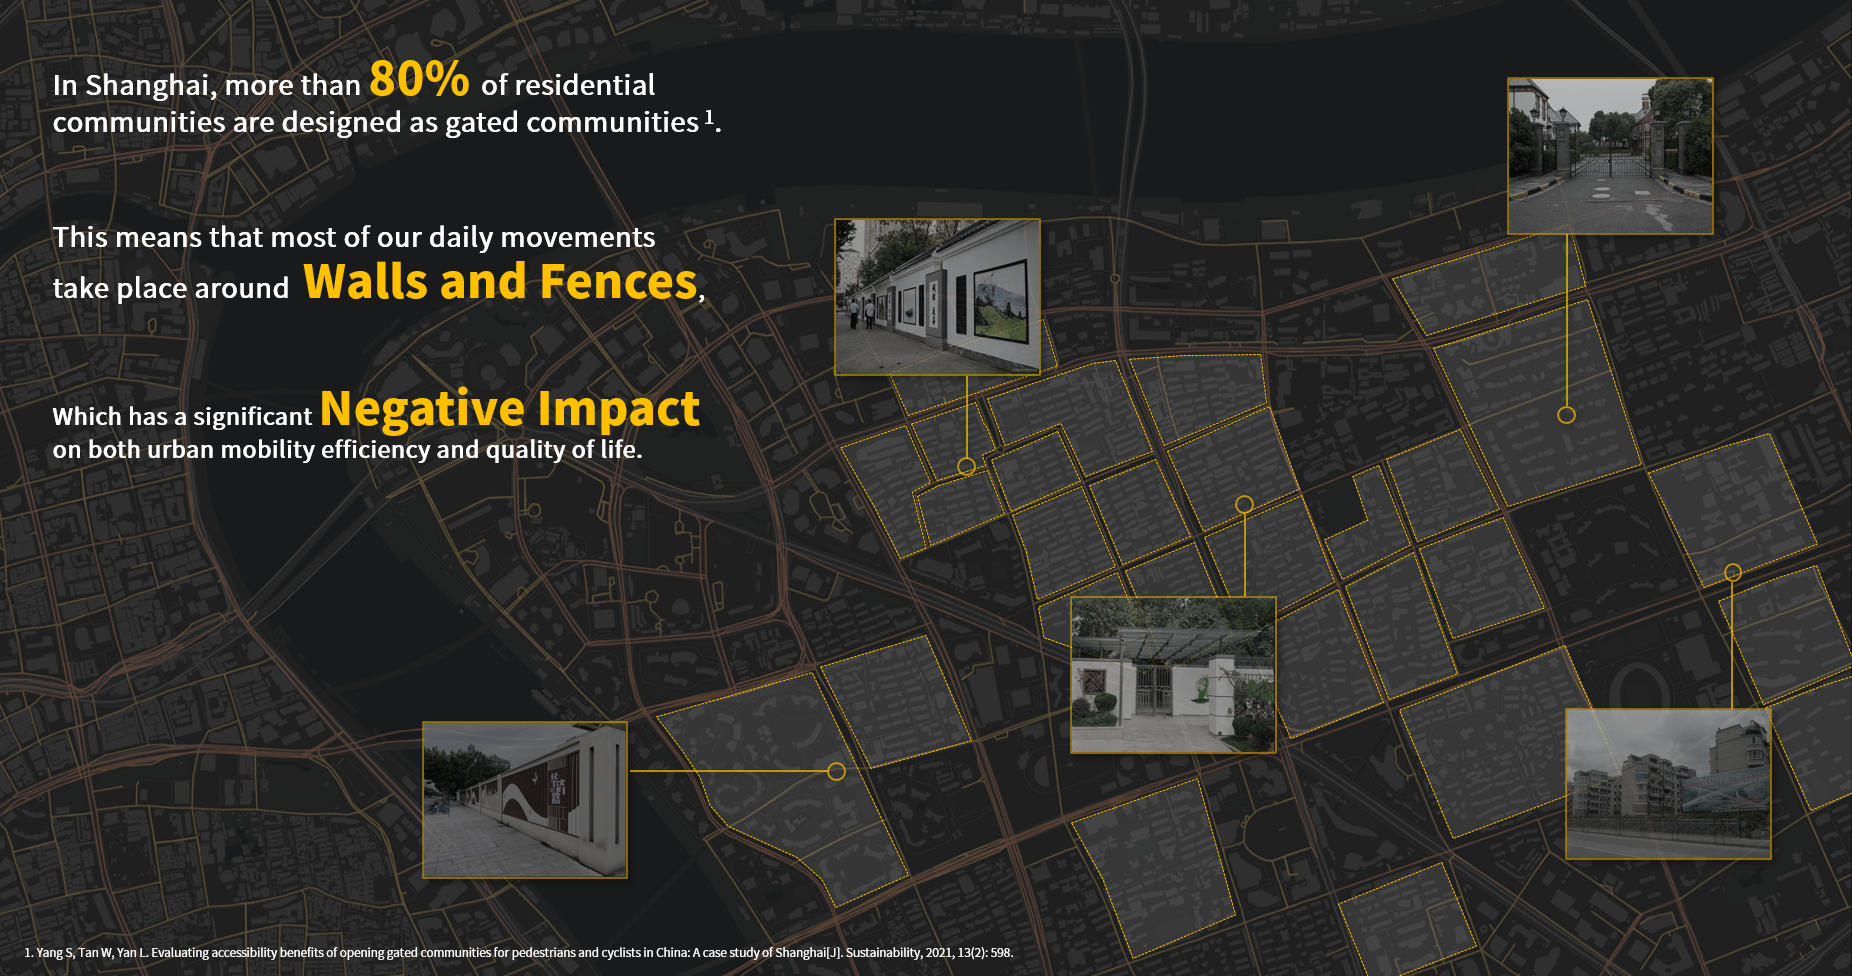Select circle marker above apartment buildings photo
Image resolution: width=1852 pixels, height=976 pixels.
point(1733,572)
